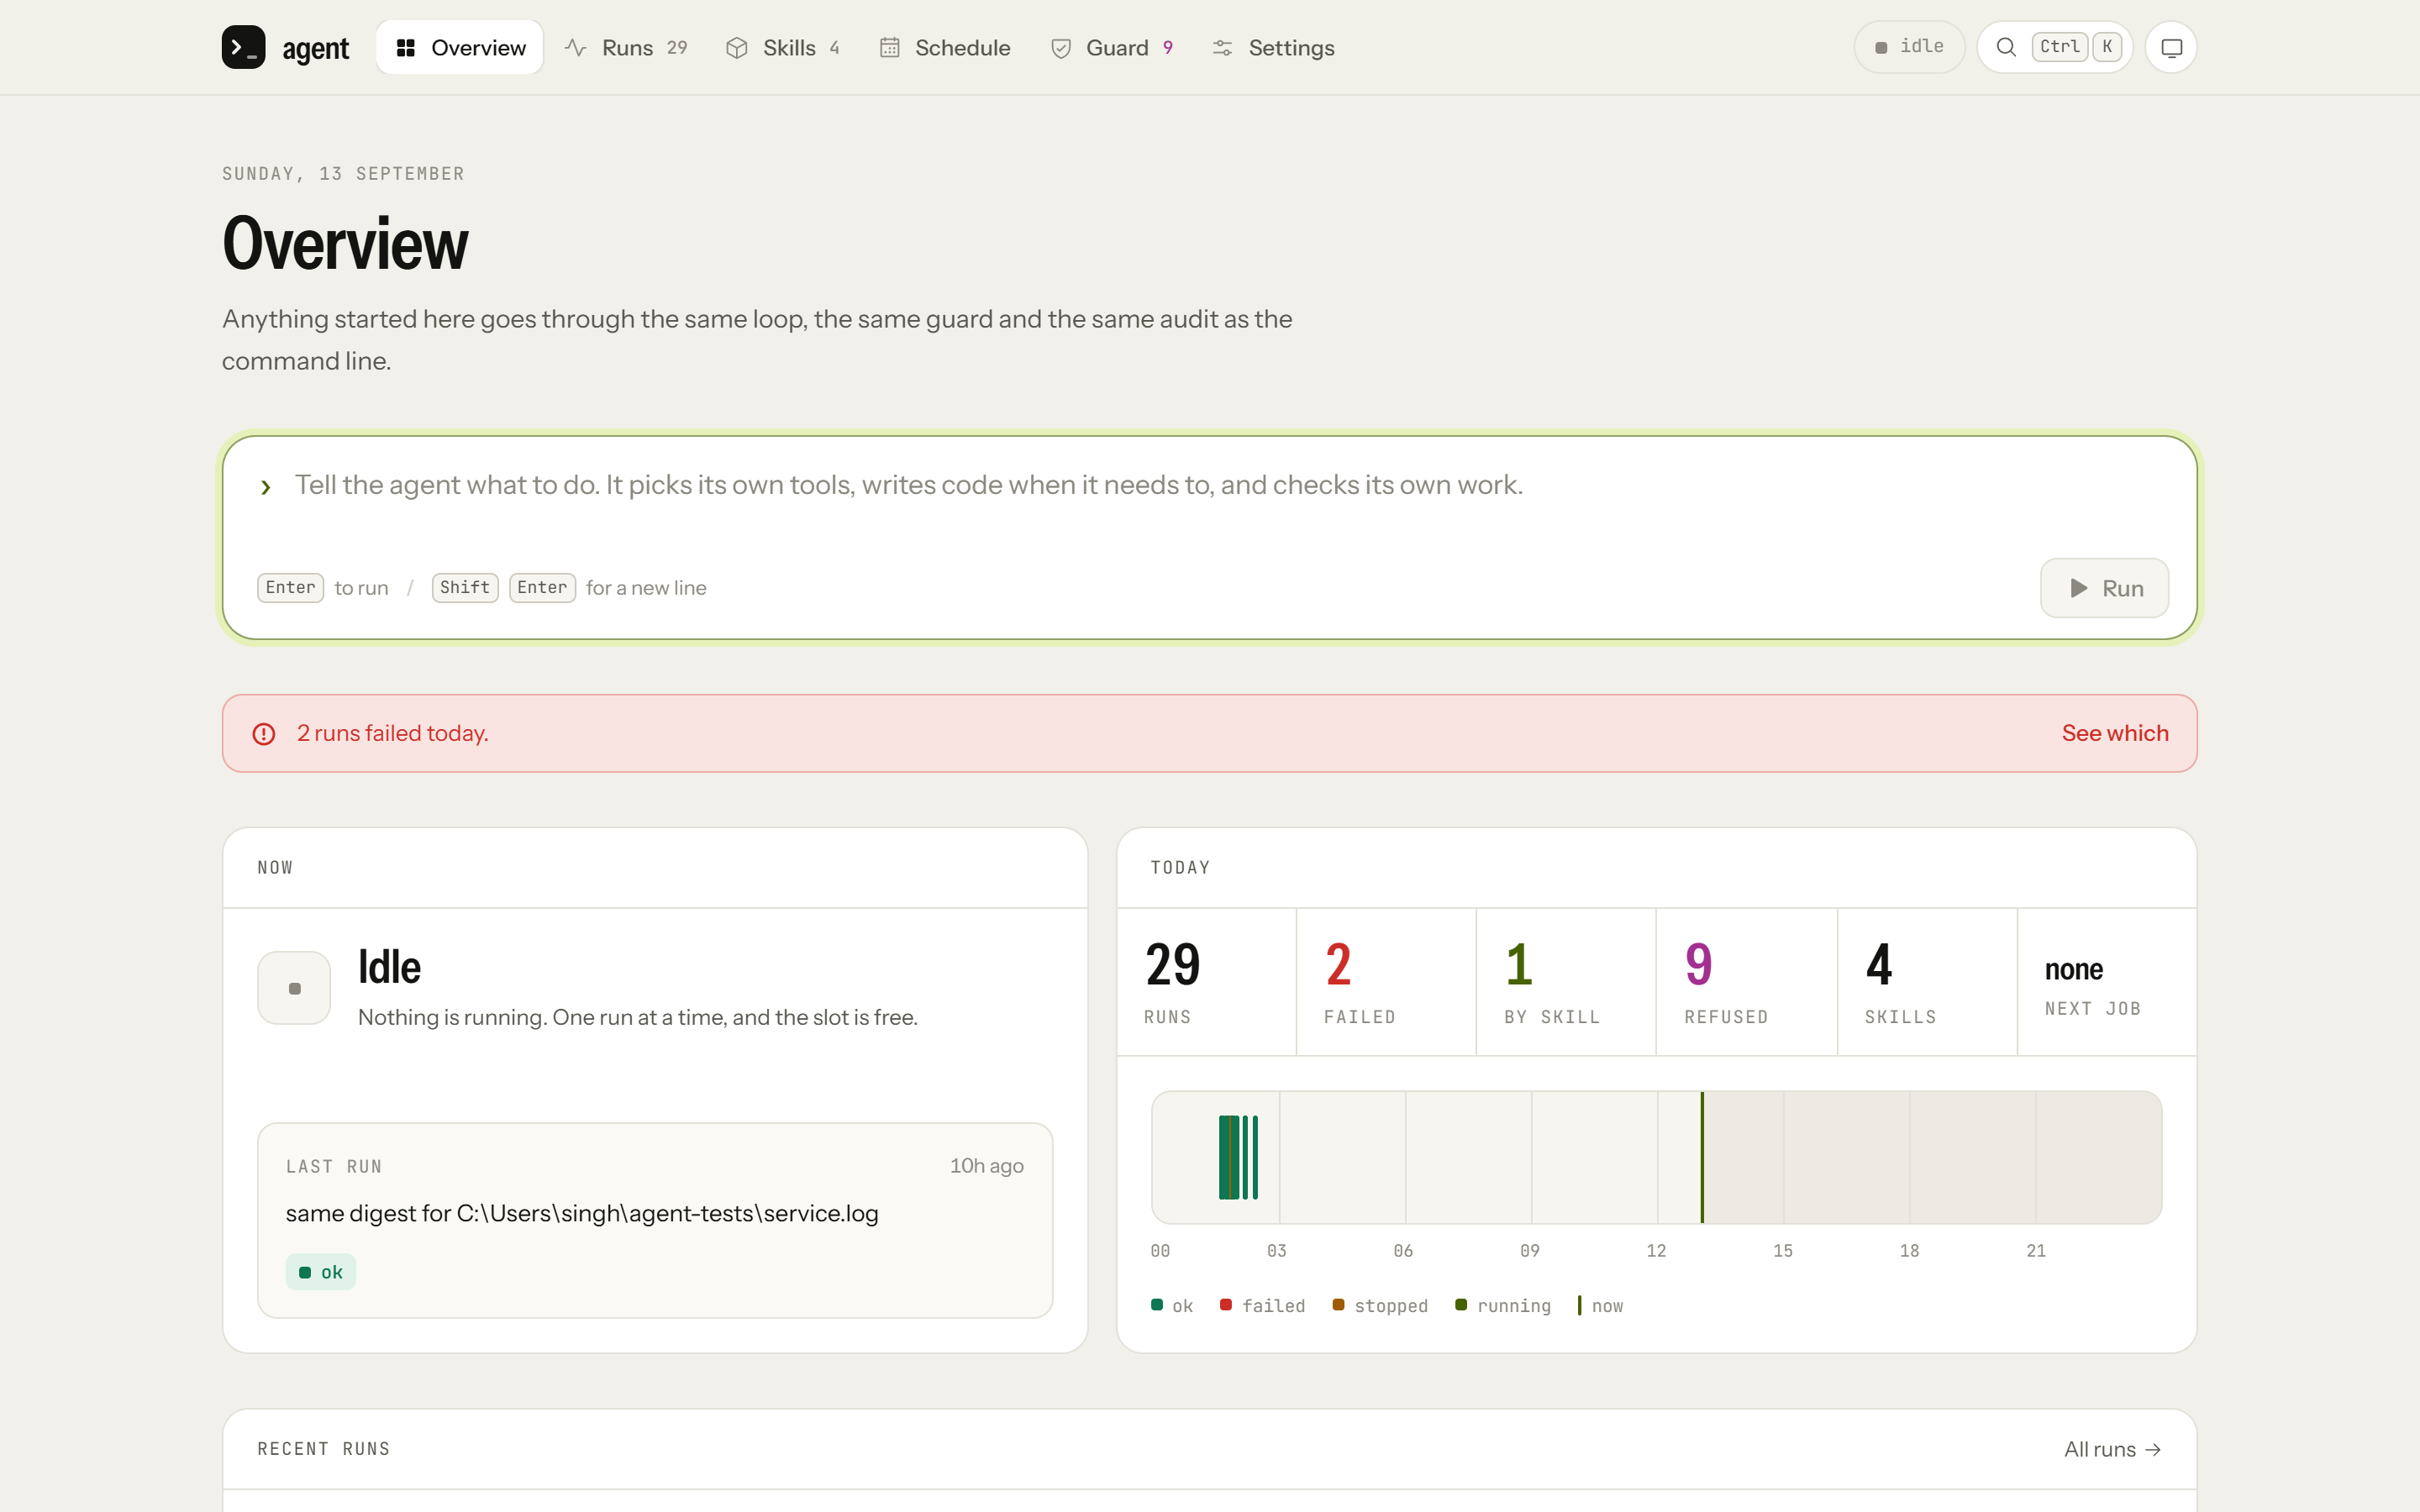This screenshot has width=2420, height=1512.
Task: Click the green run bars on timeline
Action: point(1238,1157)
